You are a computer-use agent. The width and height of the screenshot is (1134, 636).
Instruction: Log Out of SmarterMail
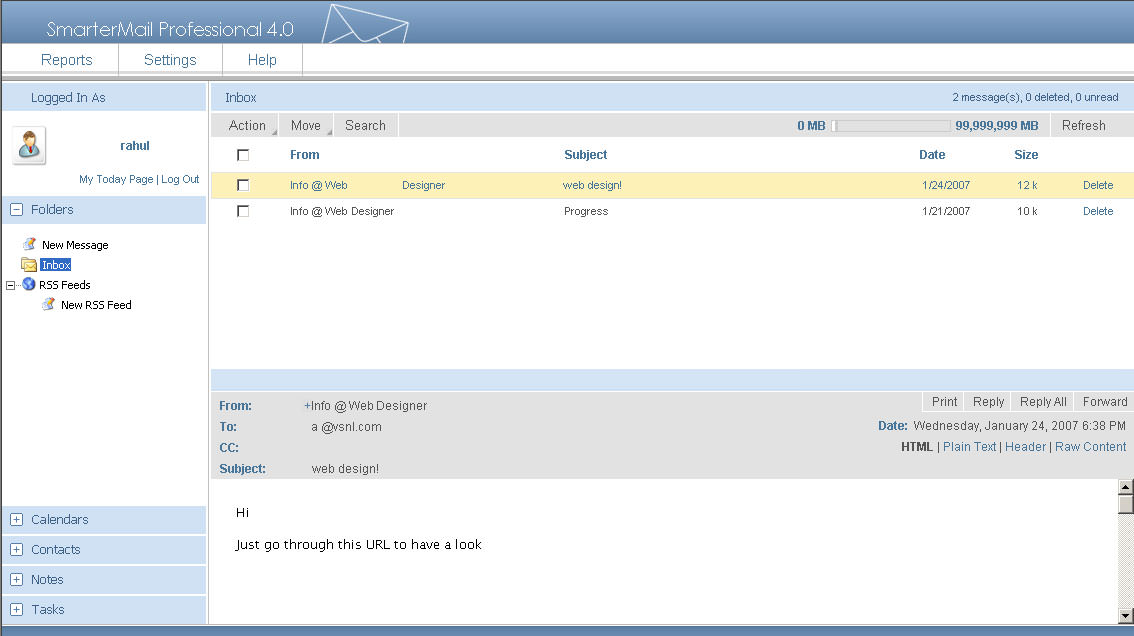pos(180,179)
